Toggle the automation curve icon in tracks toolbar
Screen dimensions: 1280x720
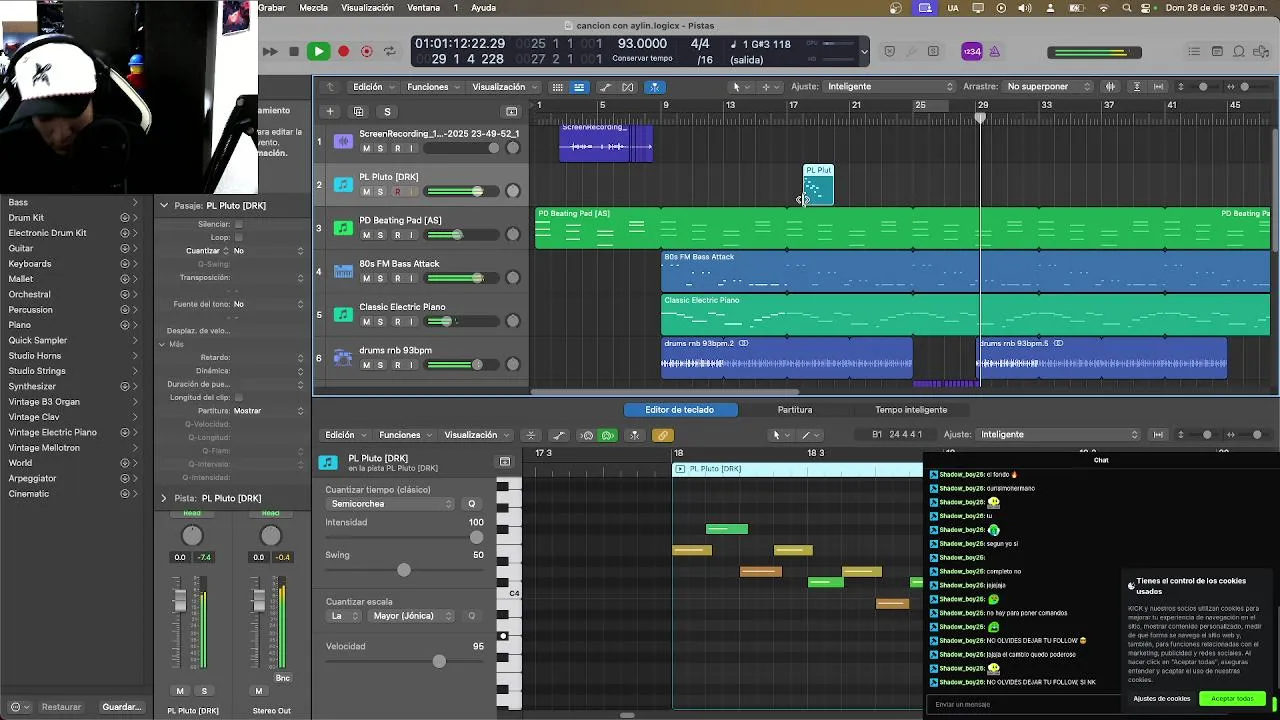(606, 87)
